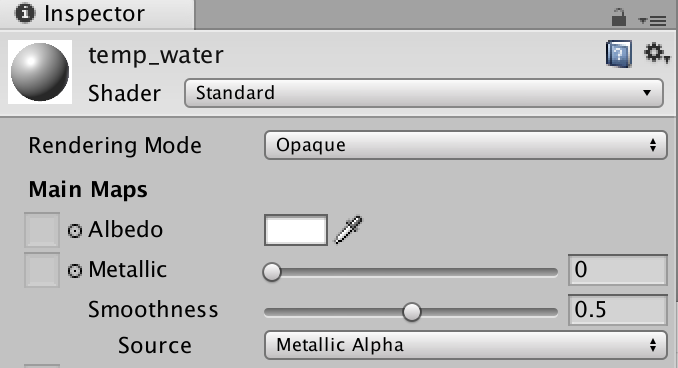The image size is (678, 368).
Task: Click the temp_water material preview sphere
Action: point(40,72)
